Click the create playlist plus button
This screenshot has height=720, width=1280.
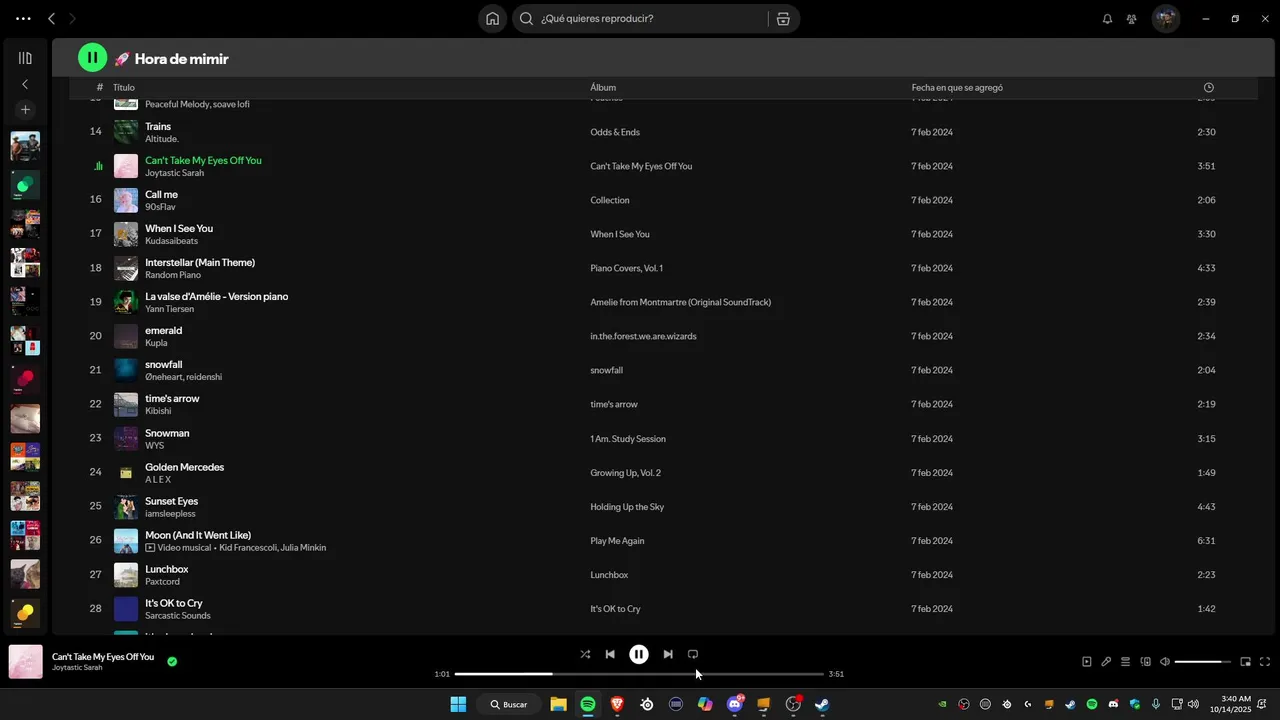coord(25,110)
